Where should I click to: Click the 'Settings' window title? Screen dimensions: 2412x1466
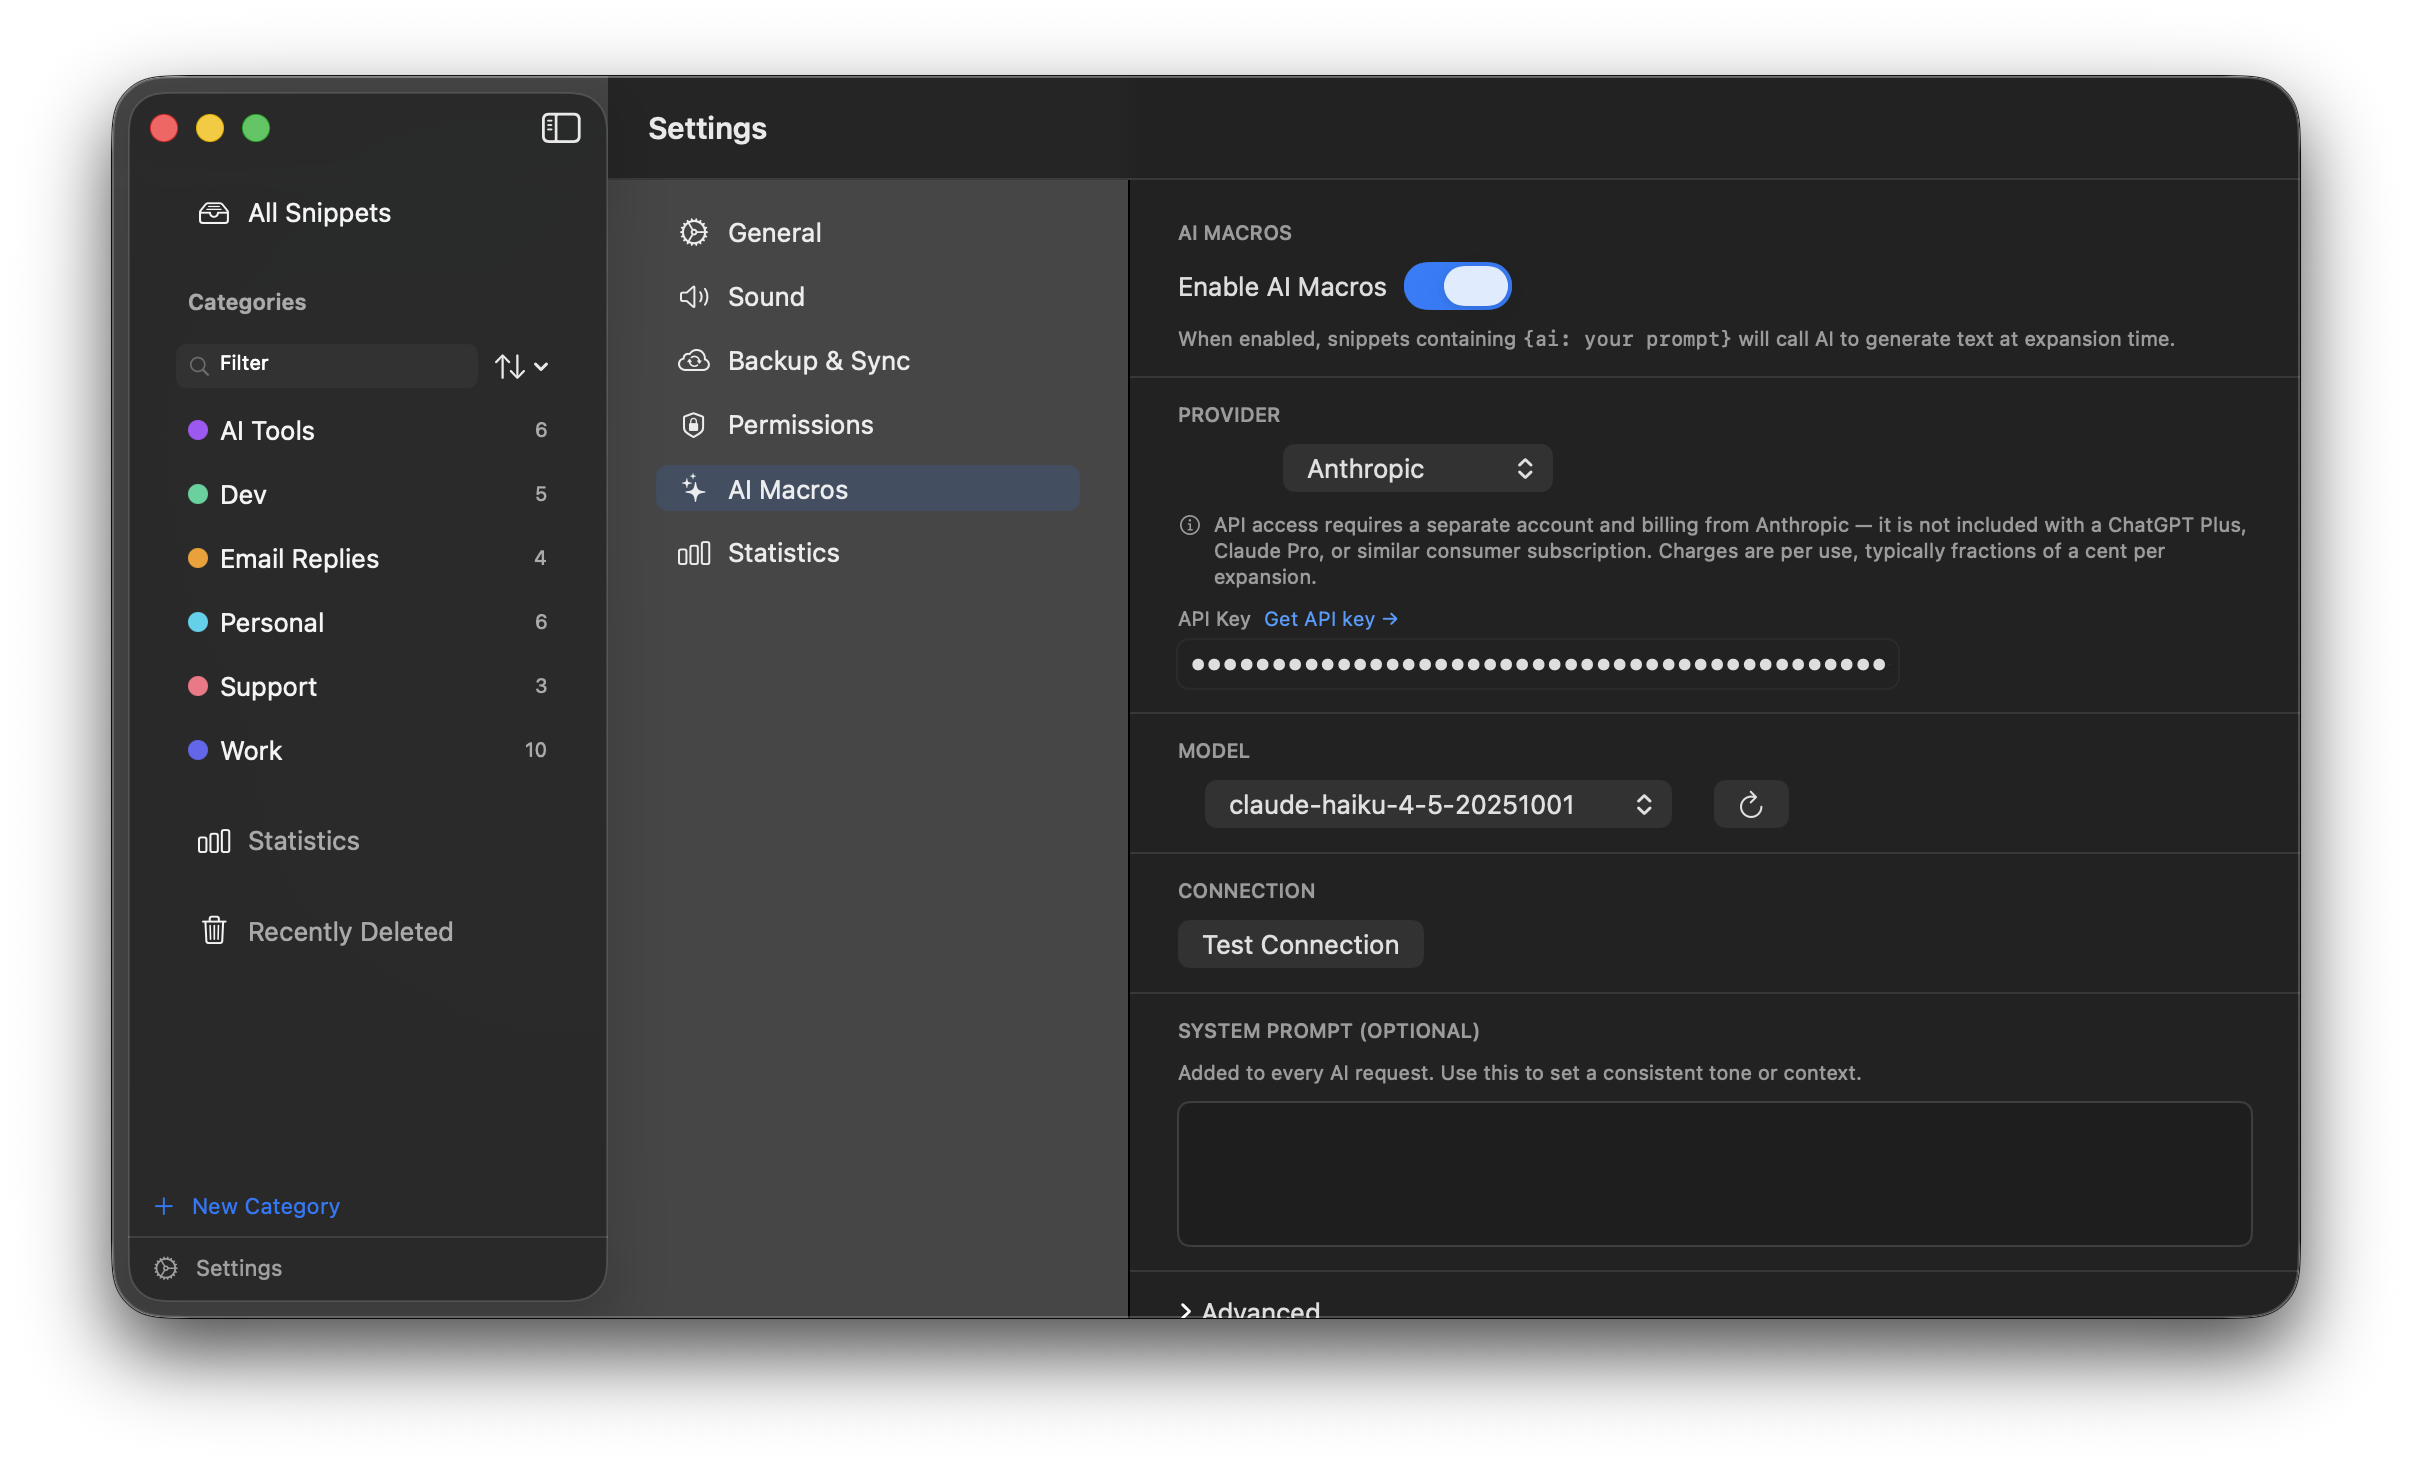click(707, 128)
